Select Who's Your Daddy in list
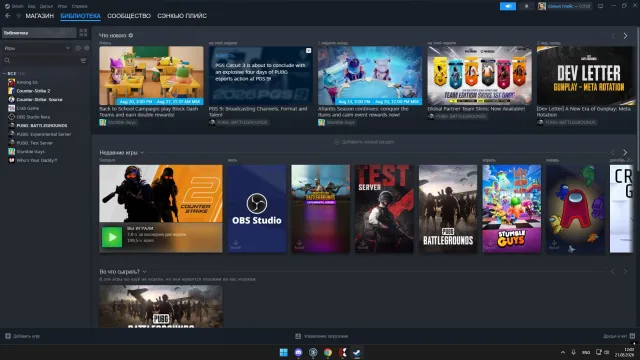640x360 pixels. pyautogui.click(x=37, y=160)
